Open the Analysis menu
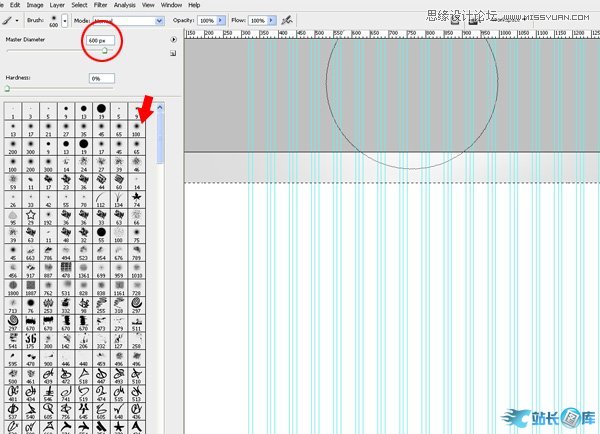This screenshot has width=600, height=434. coord(125,5)
